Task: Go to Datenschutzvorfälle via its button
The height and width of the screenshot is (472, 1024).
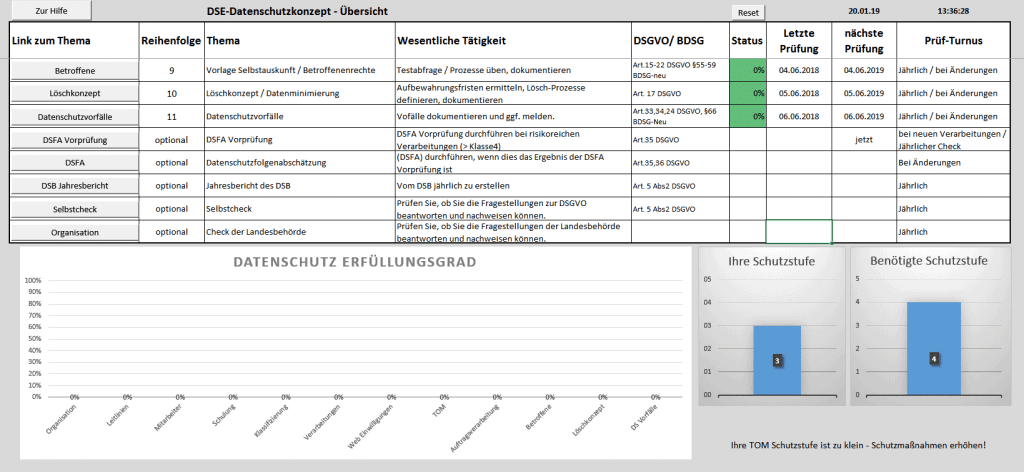Action: (x=73, y=117)
